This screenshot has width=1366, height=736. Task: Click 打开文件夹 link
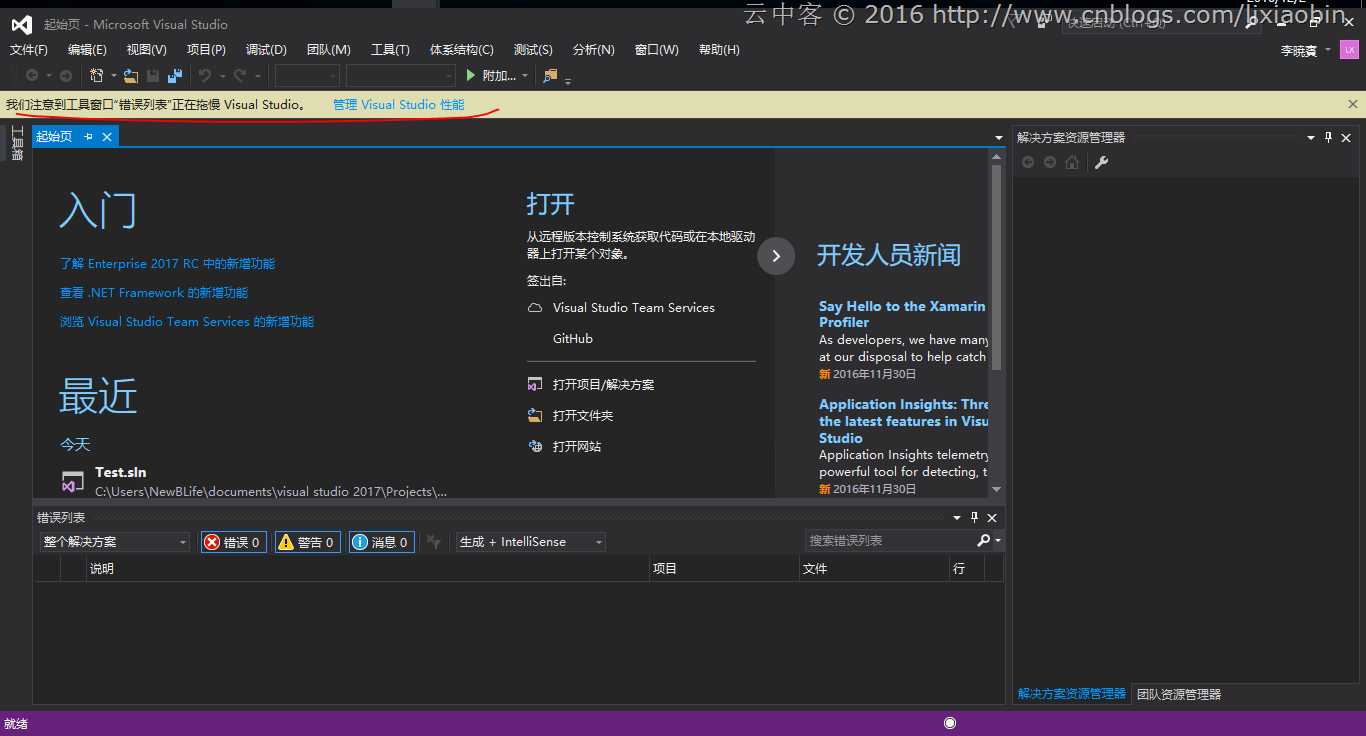(583, 415)
